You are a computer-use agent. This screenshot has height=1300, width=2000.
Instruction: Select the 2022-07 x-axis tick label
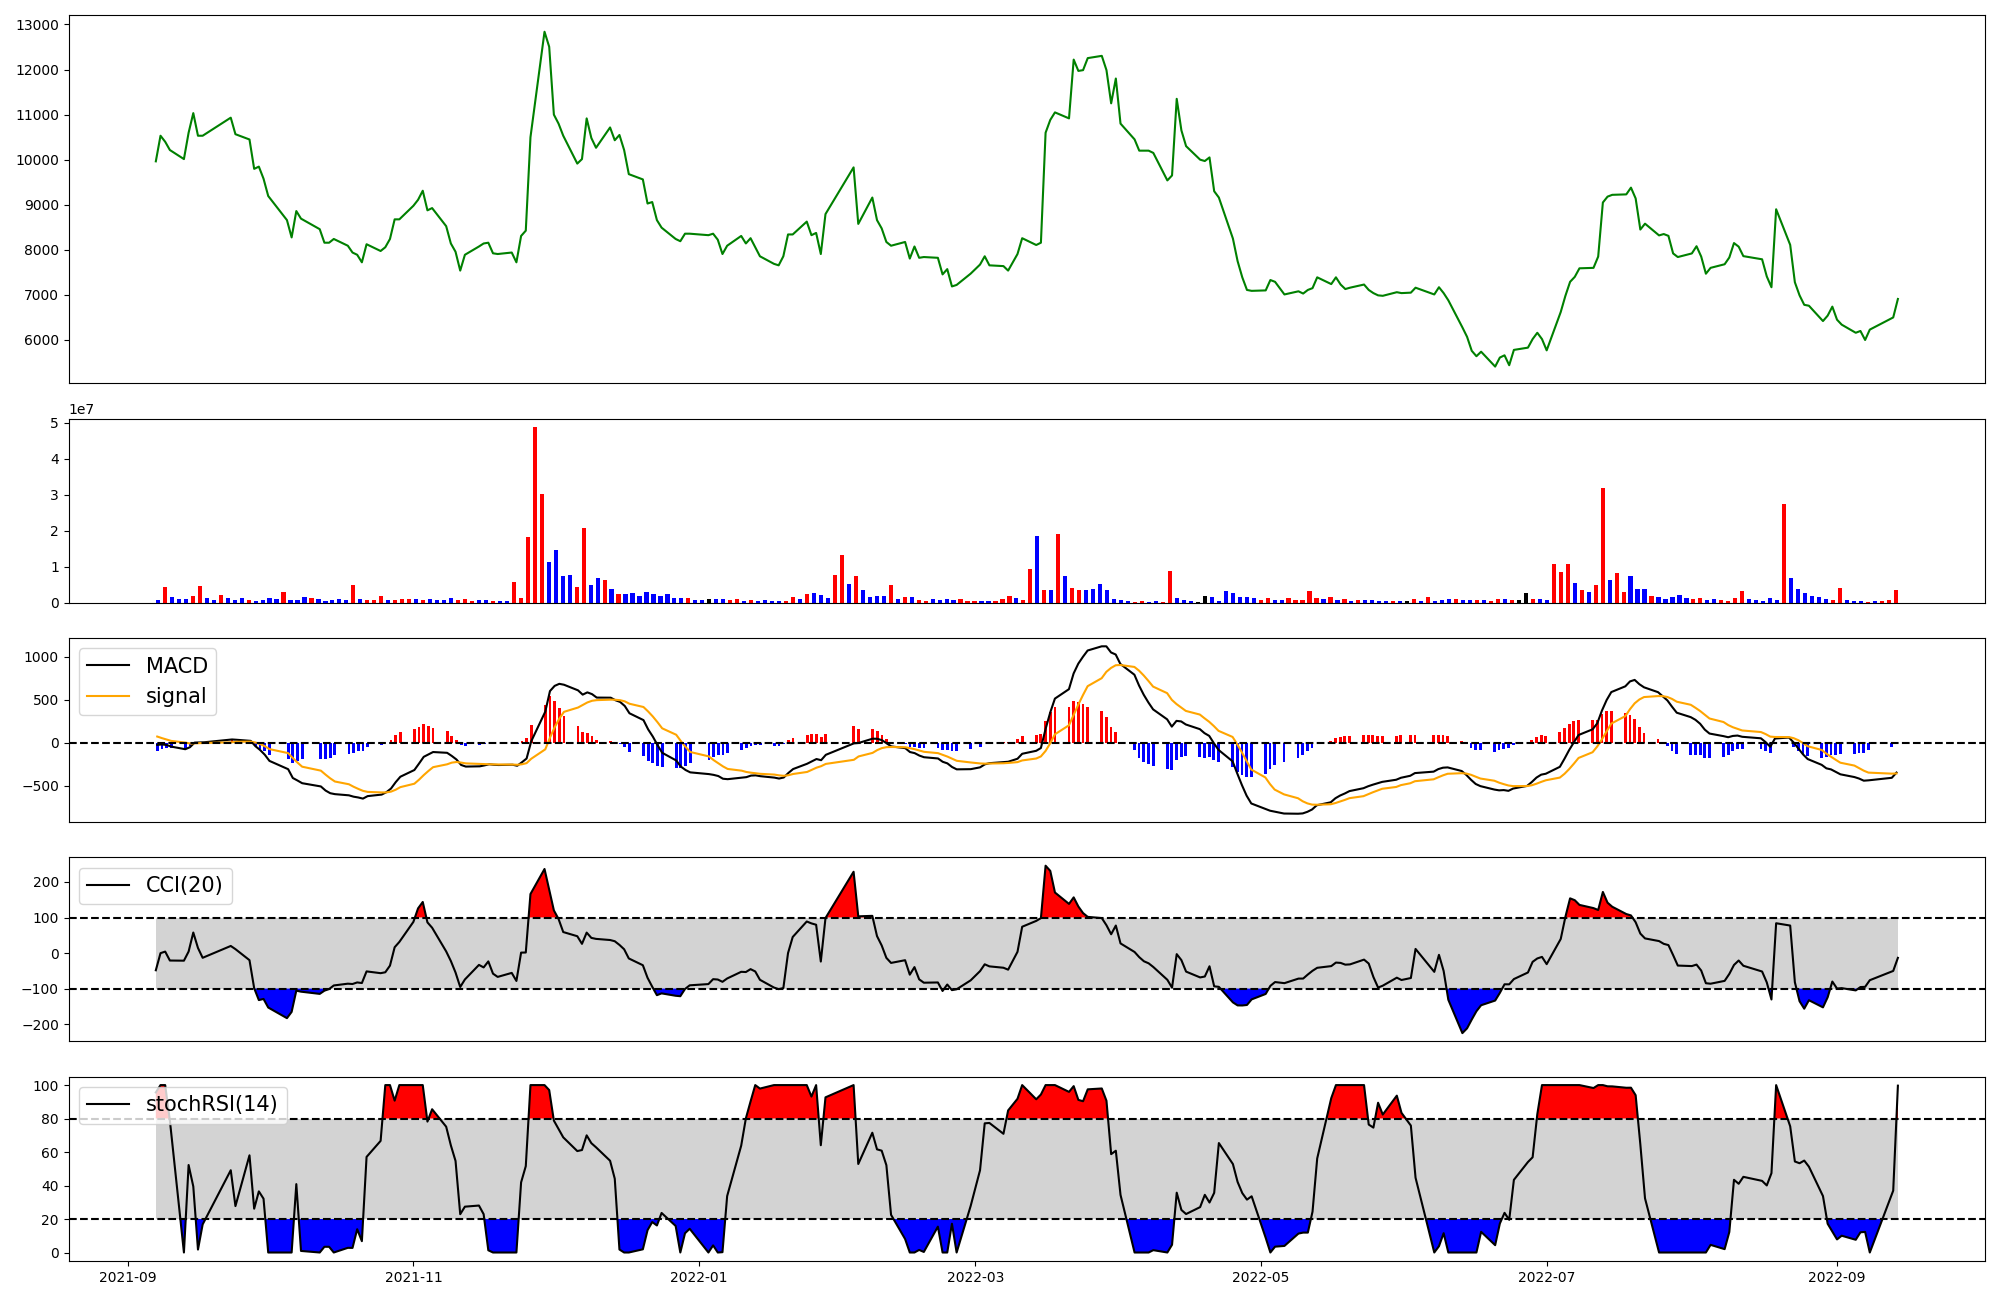coord(1546,1277)
